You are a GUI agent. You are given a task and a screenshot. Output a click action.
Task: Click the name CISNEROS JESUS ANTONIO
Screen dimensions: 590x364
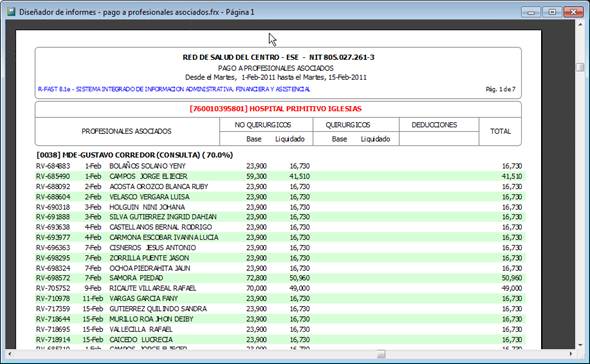point(153,248)
